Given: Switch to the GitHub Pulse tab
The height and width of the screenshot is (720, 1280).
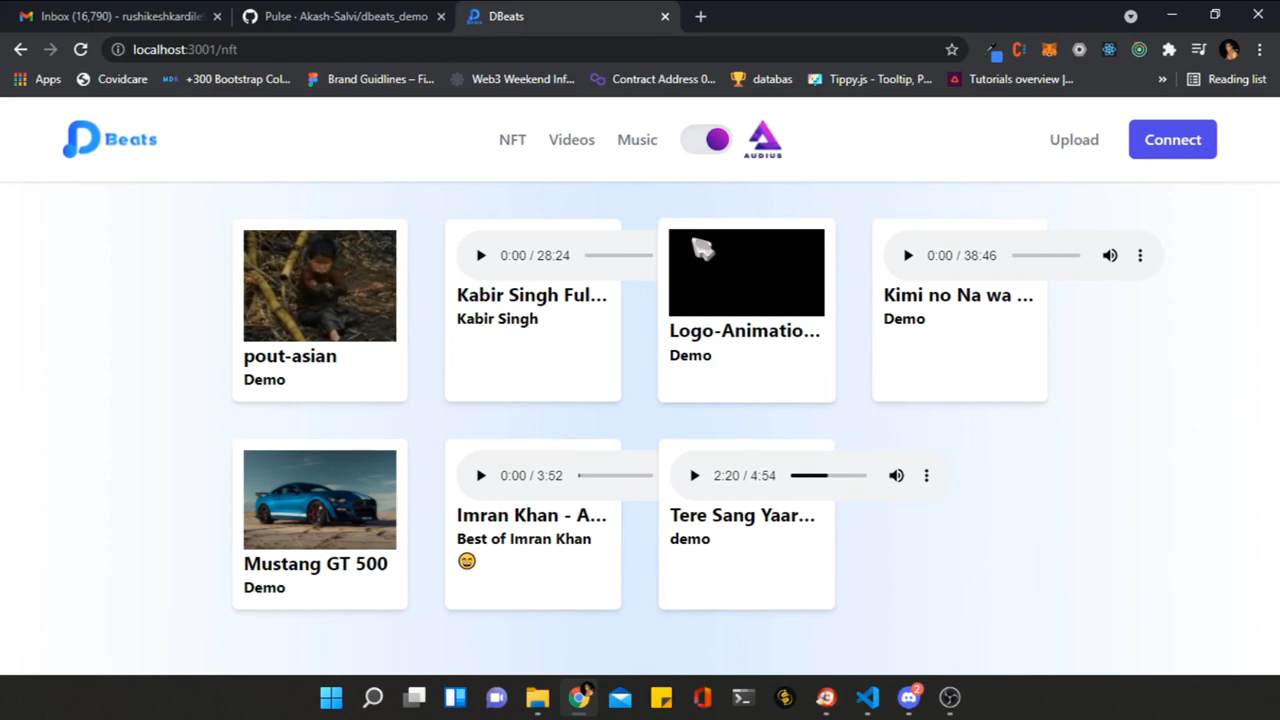Looking at the screenshot, I should tap(344, 17).
